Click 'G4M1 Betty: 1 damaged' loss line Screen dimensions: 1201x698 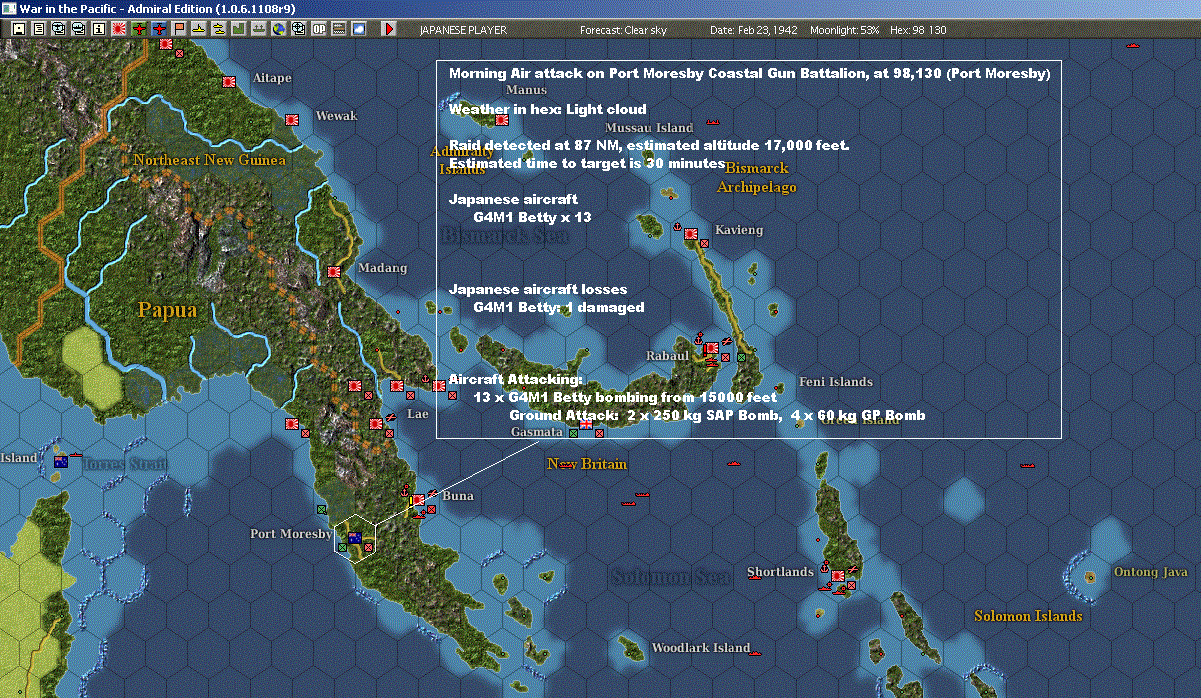[559, 307]
